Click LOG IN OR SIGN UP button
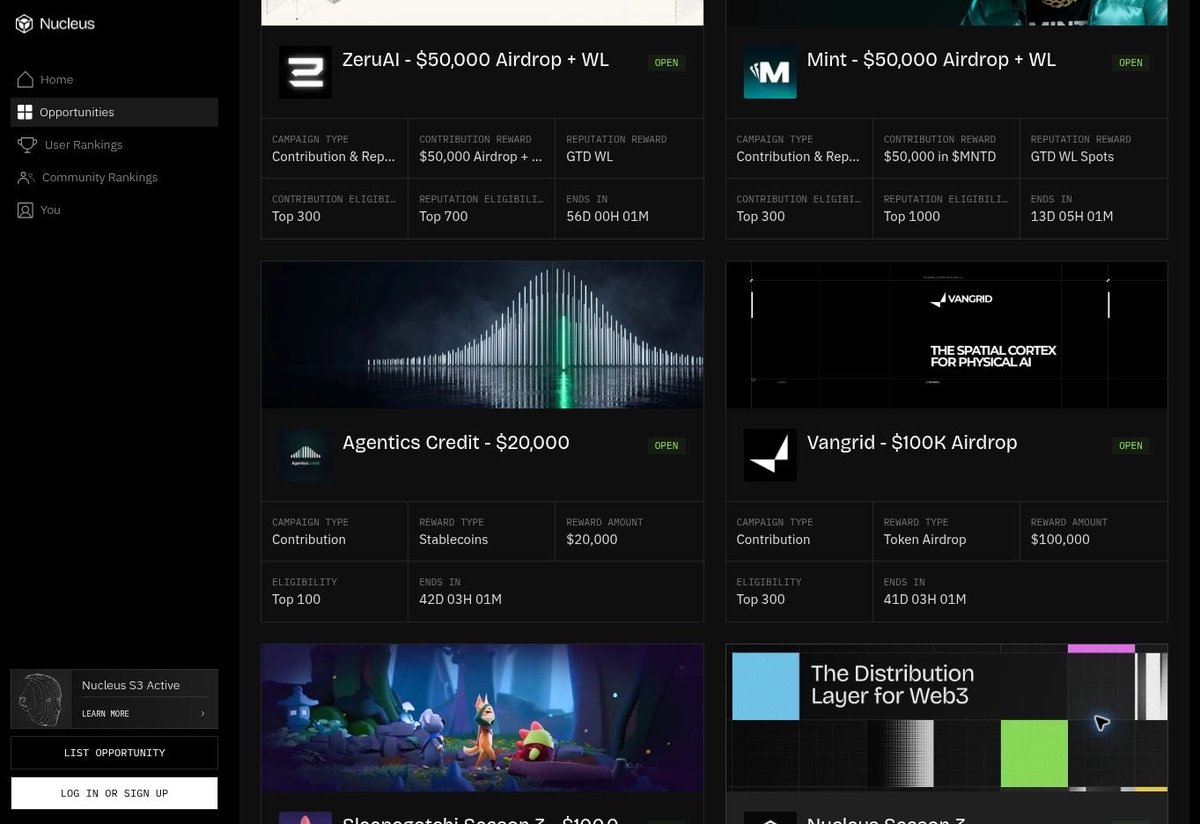This screenshot has width=1200, height=824. (x=114, y=793)
